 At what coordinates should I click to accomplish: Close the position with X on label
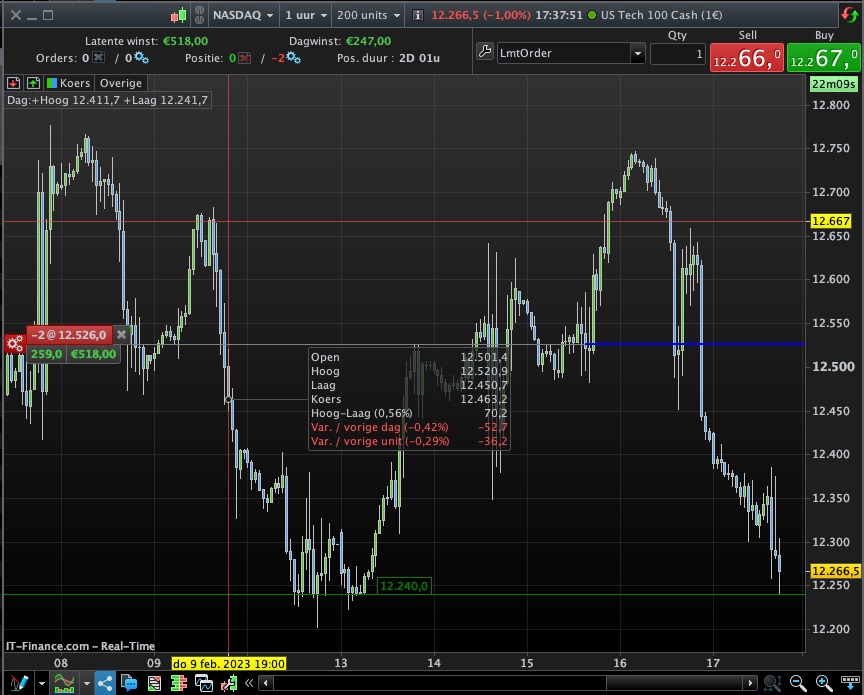121,335
